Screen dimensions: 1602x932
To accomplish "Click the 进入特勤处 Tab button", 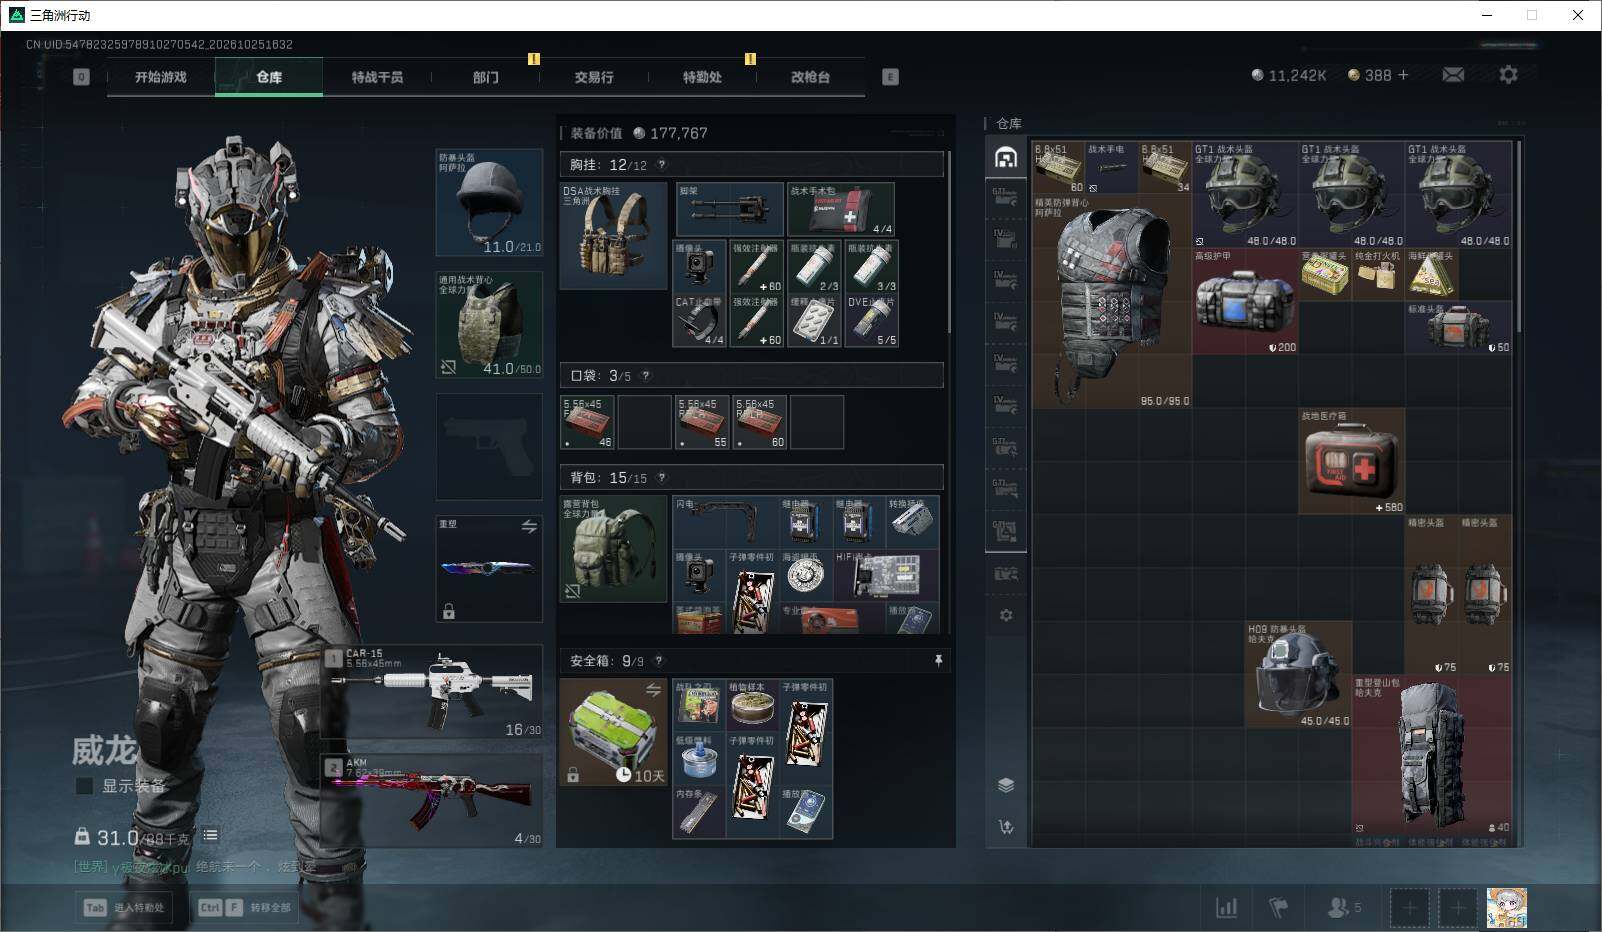I will 124,908.
